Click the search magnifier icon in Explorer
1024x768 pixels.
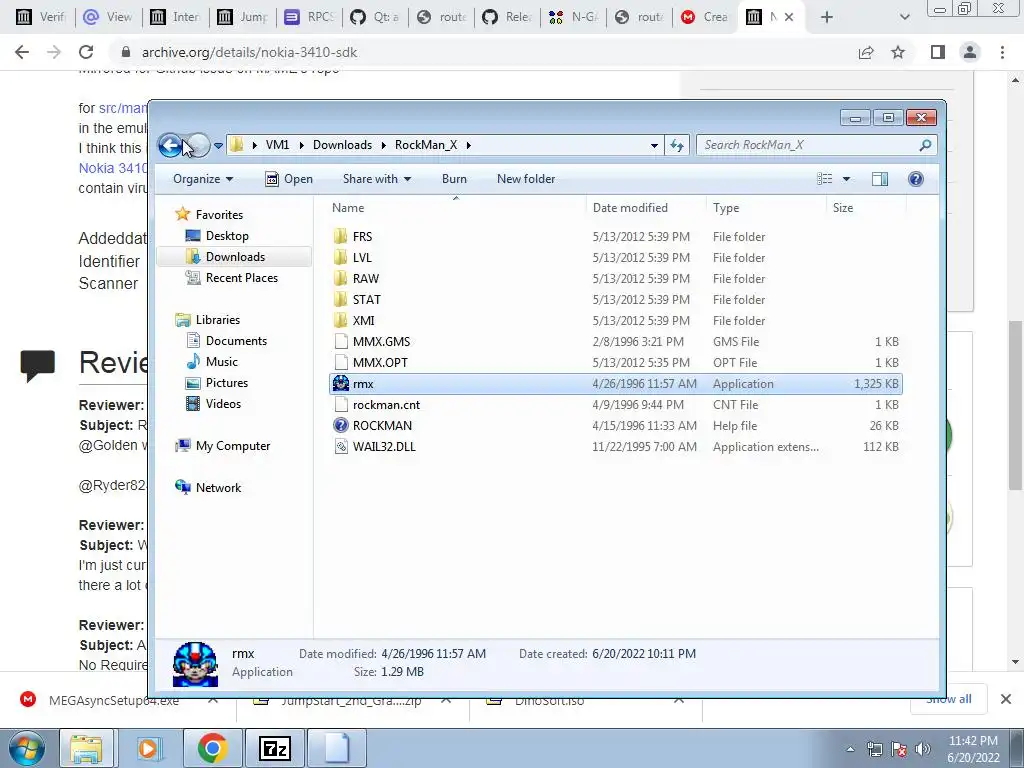point(925,145)
